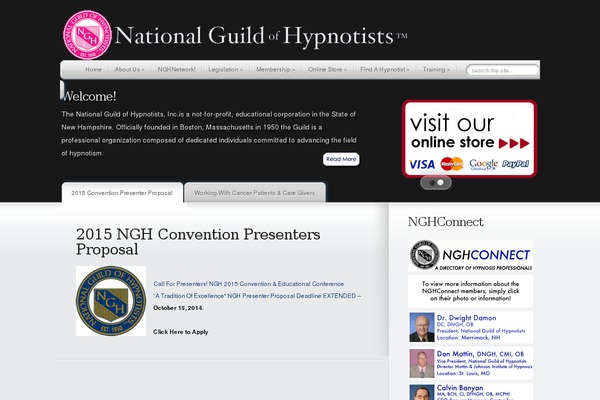Click Don Mottin's photo

(x=422, y=363)
